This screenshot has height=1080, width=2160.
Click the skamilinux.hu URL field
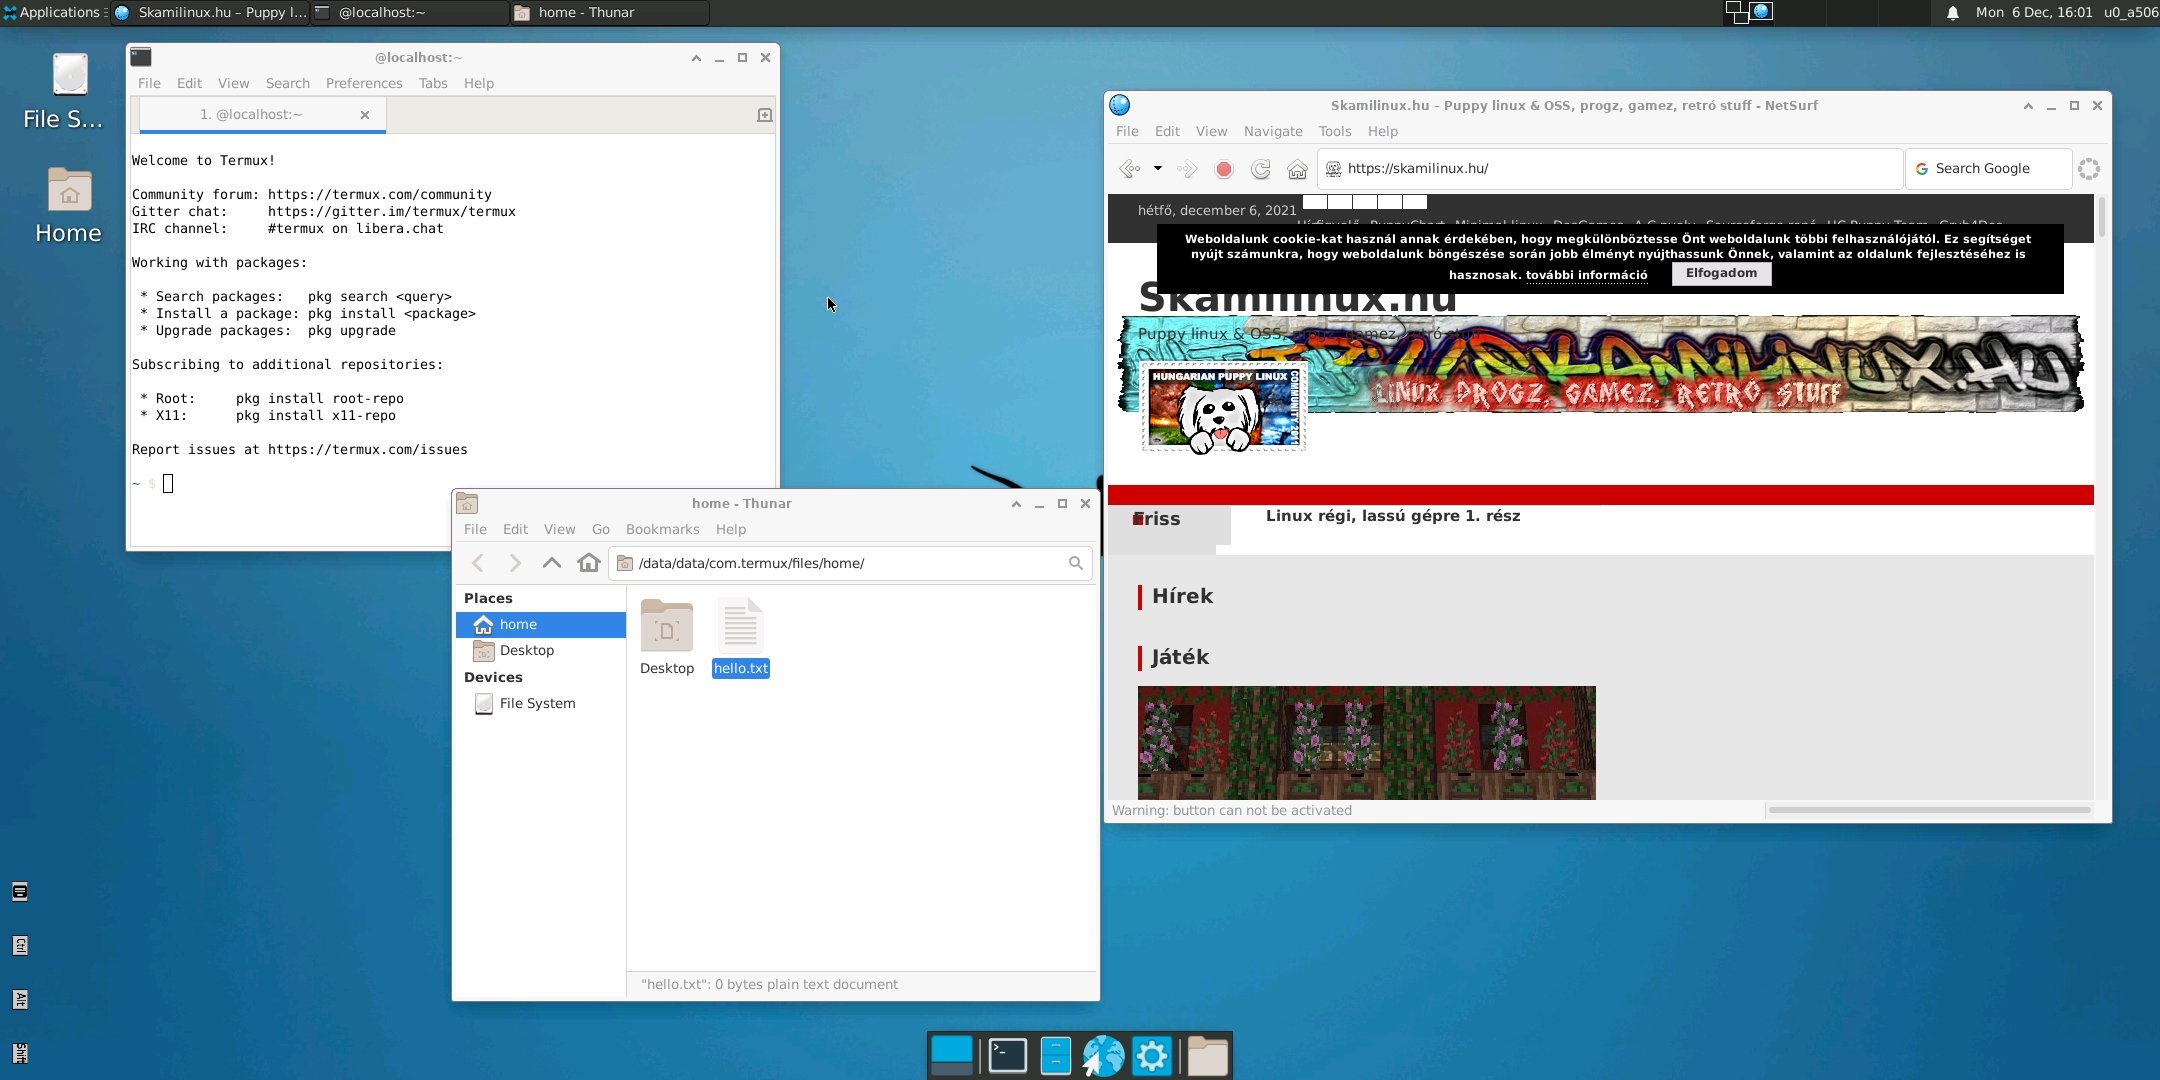pyautogui.click(x=1610, y=169)
